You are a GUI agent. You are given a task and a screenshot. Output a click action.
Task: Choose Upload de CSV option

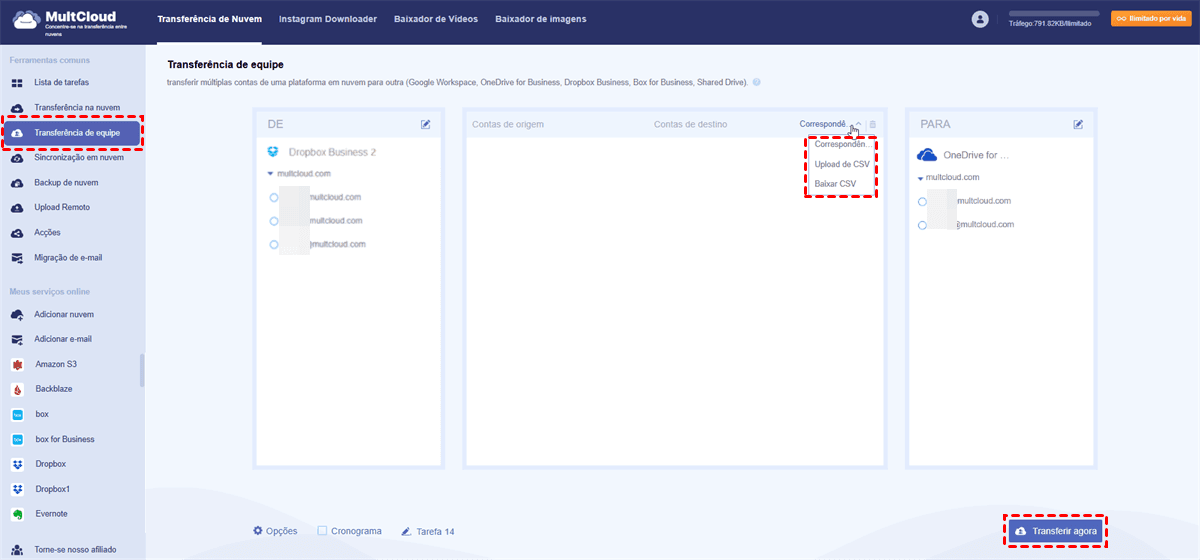tap(842, 164)
